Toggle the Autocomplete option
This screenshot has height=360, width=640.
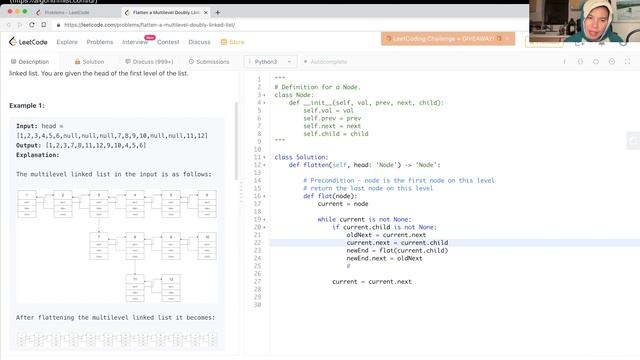pyautogui.click(x=325, y=62)
